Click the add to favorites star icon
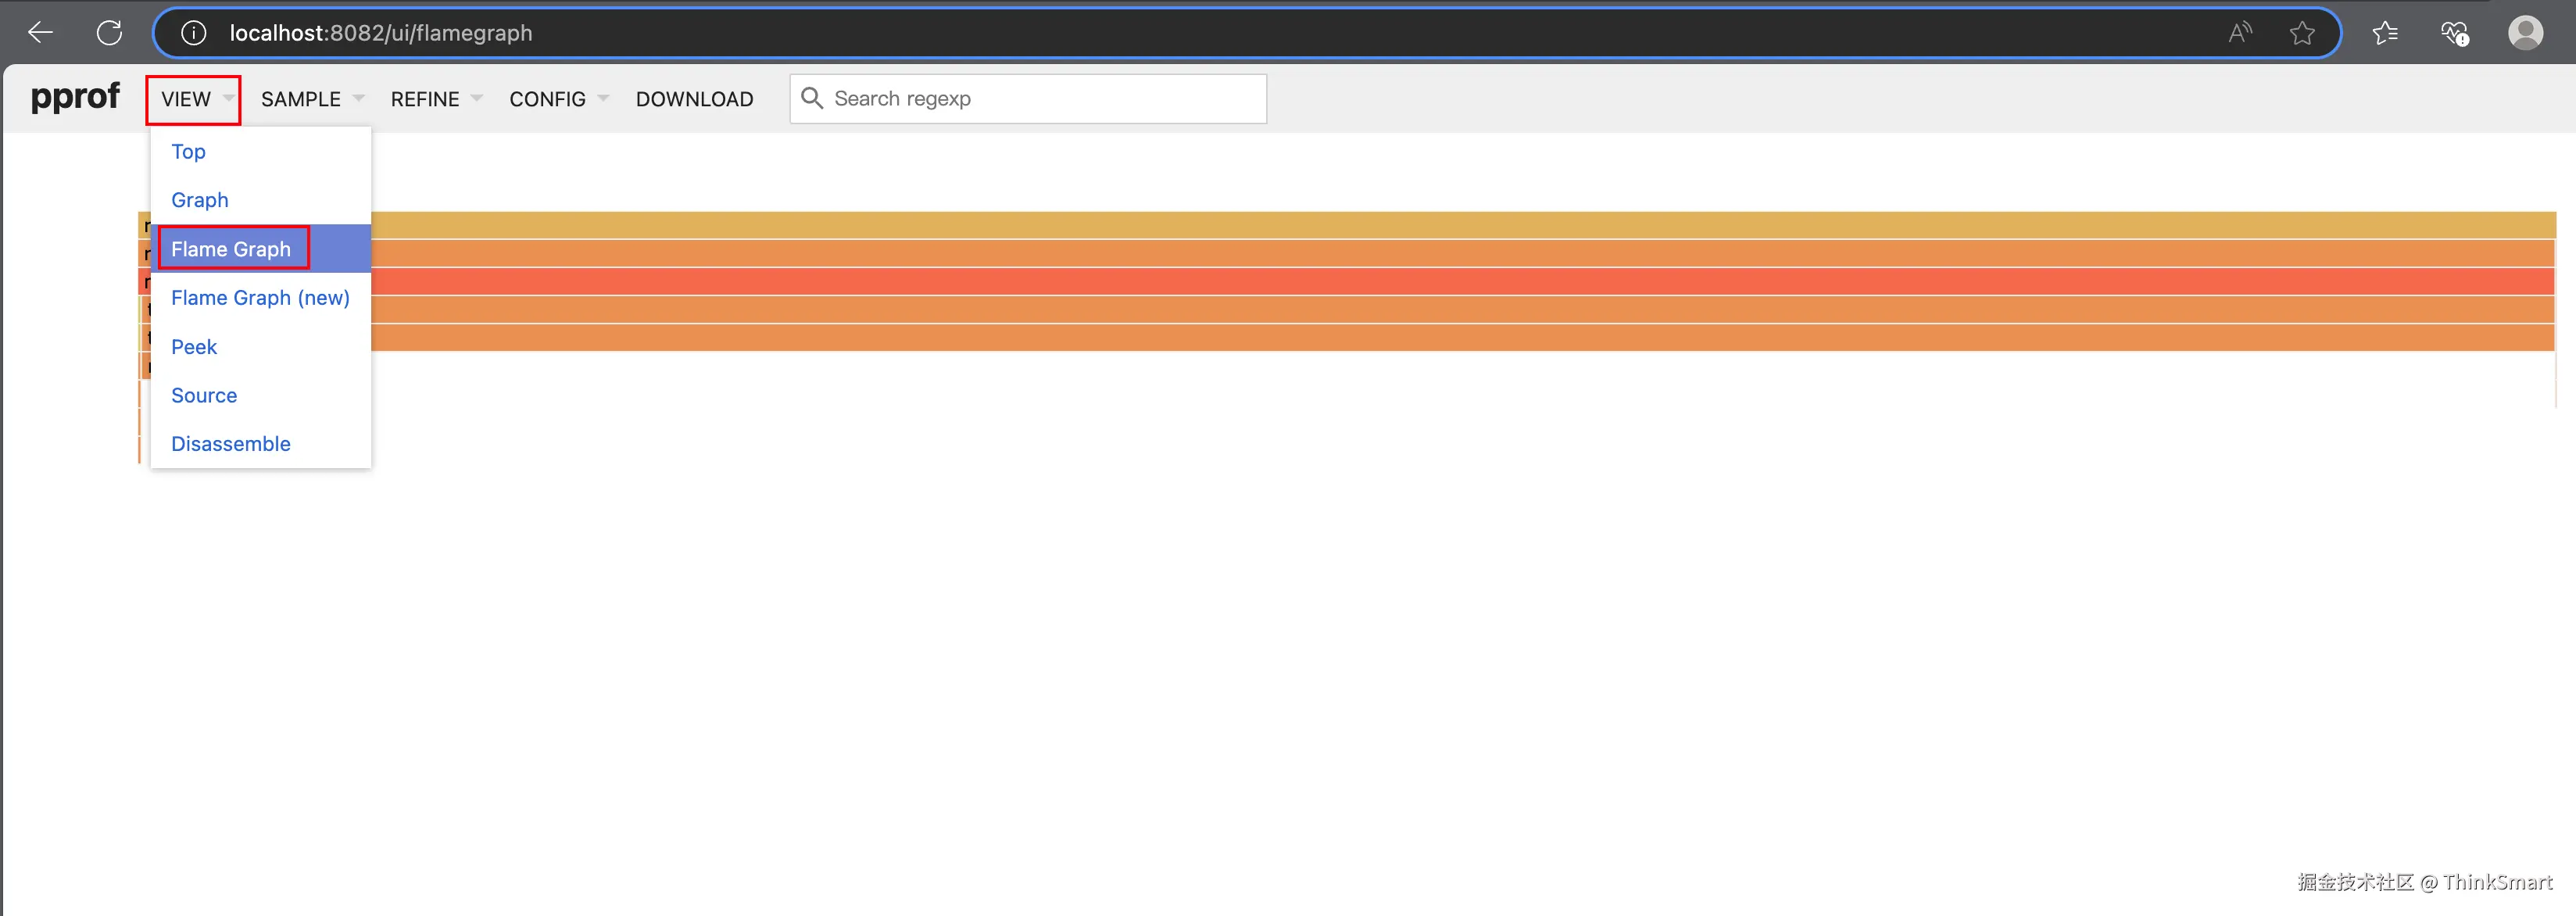The height and width of the screenshot is (916, 2576). [2302, 33]
